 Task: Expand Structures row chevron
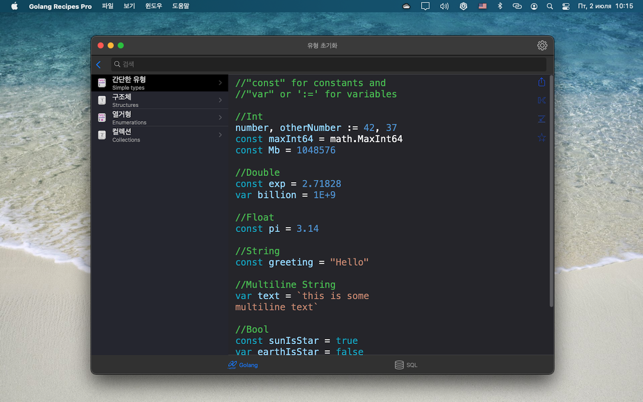[x=220, y=100]
